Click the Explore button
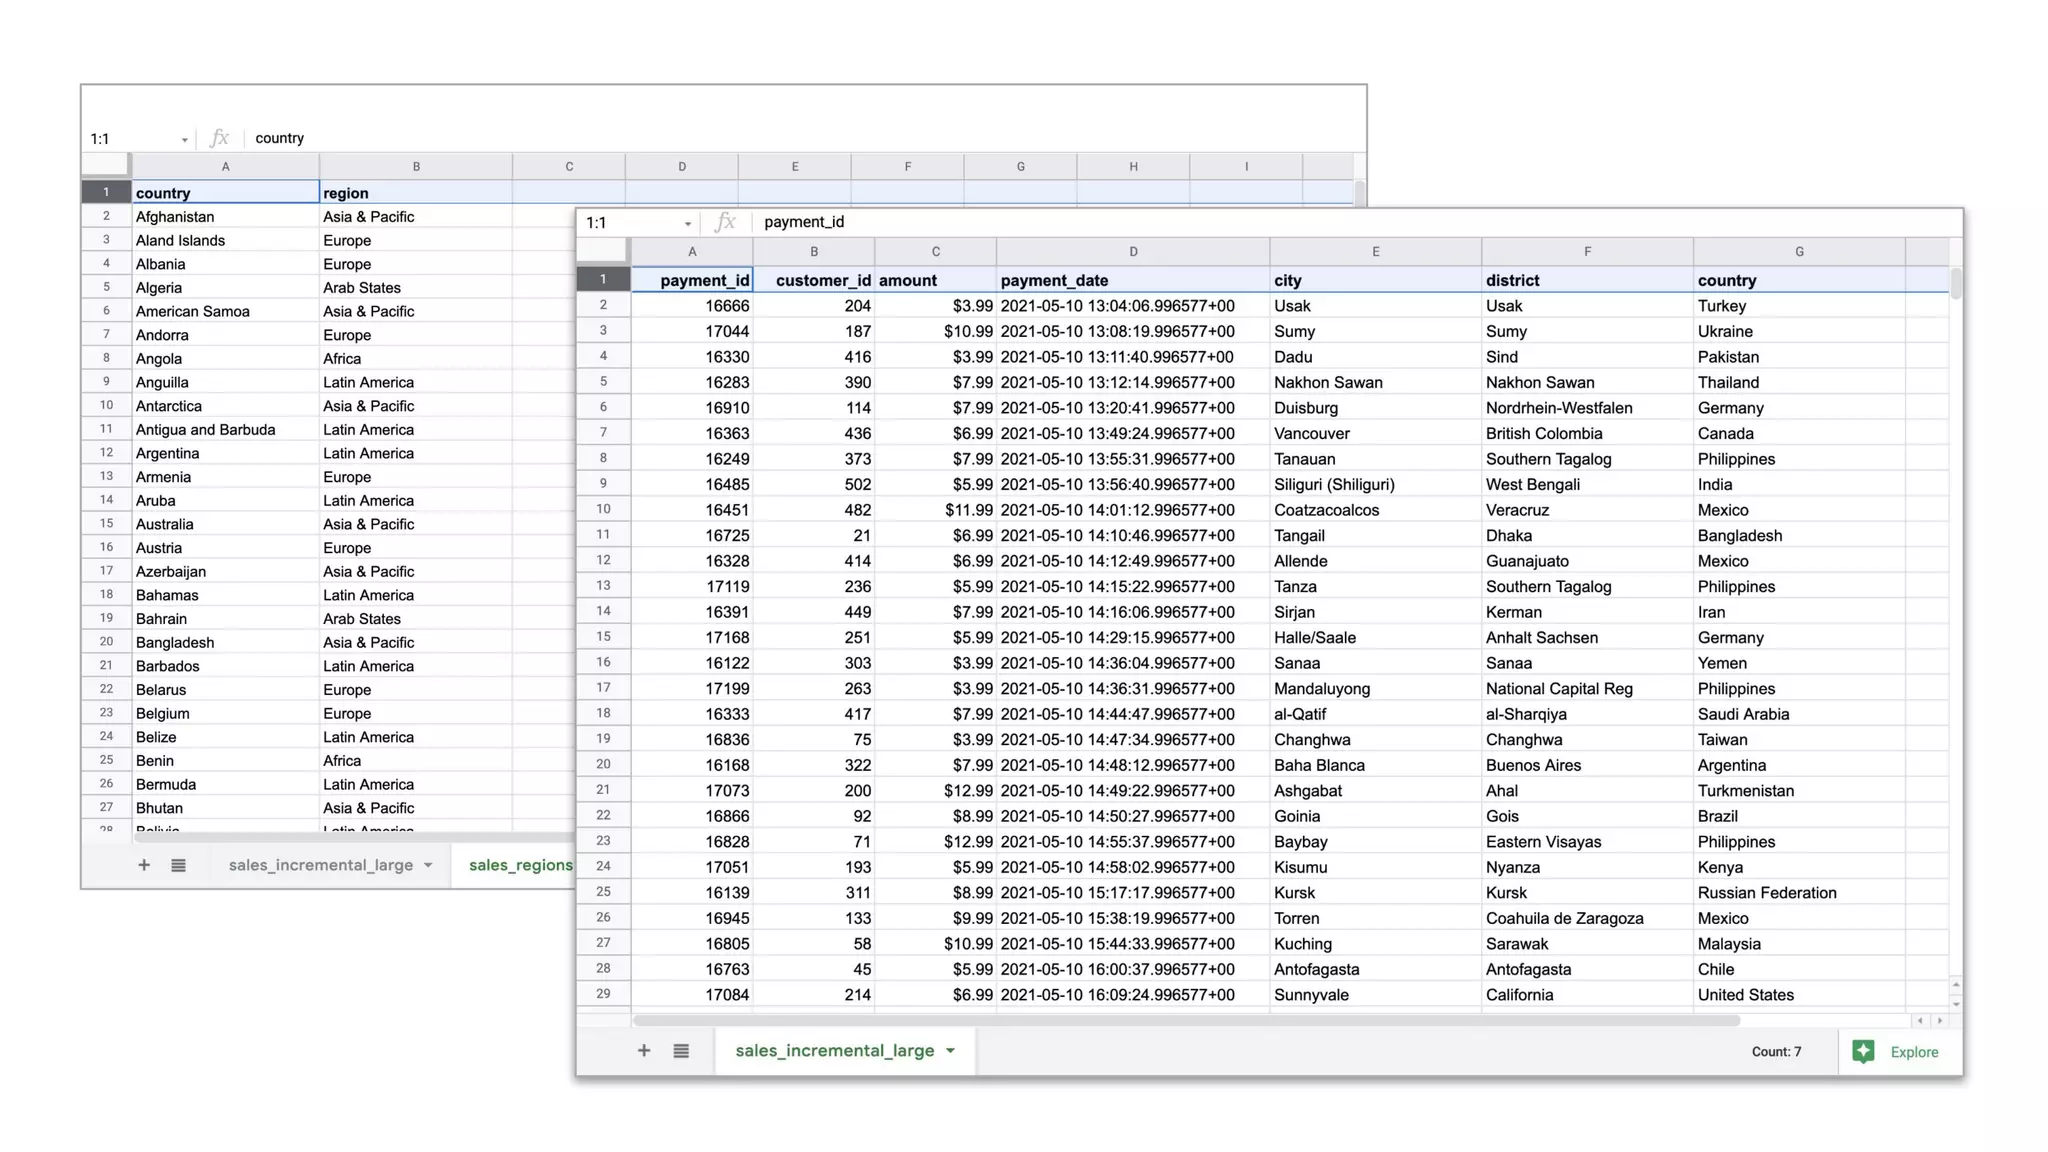 coord(1913,1052)
